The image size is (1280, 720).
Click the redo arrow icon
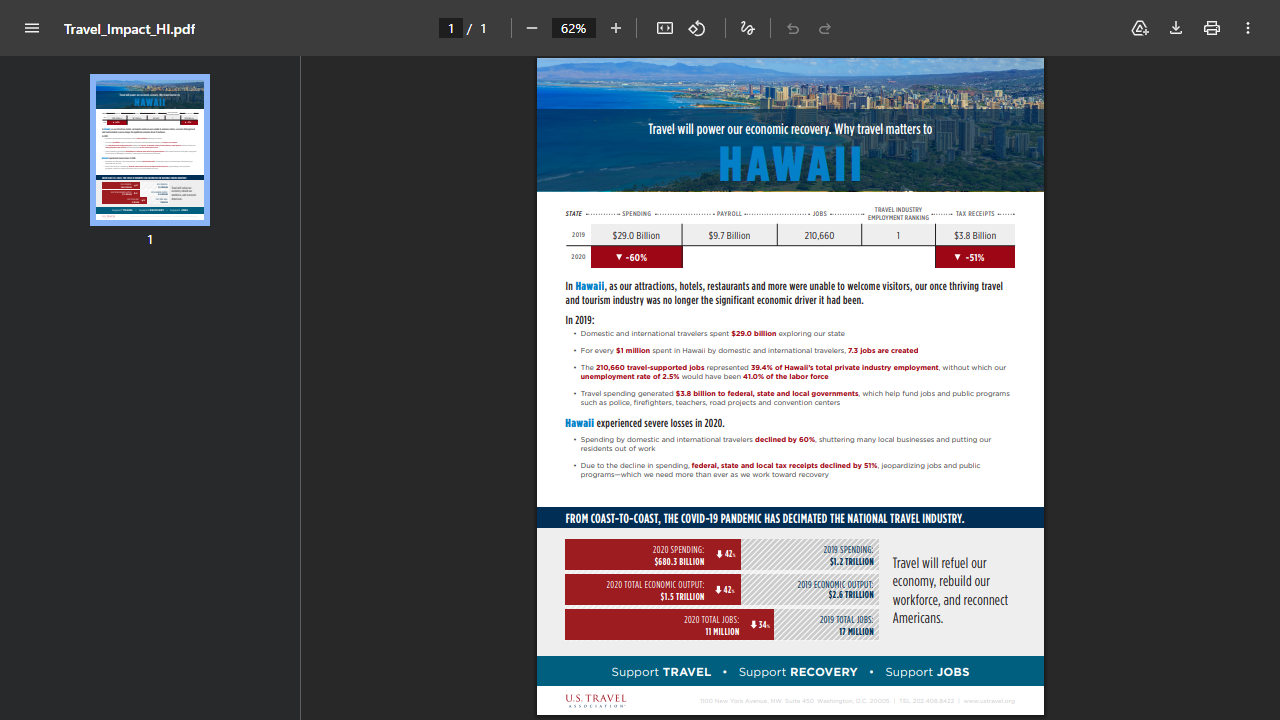[x=825, y=28]
